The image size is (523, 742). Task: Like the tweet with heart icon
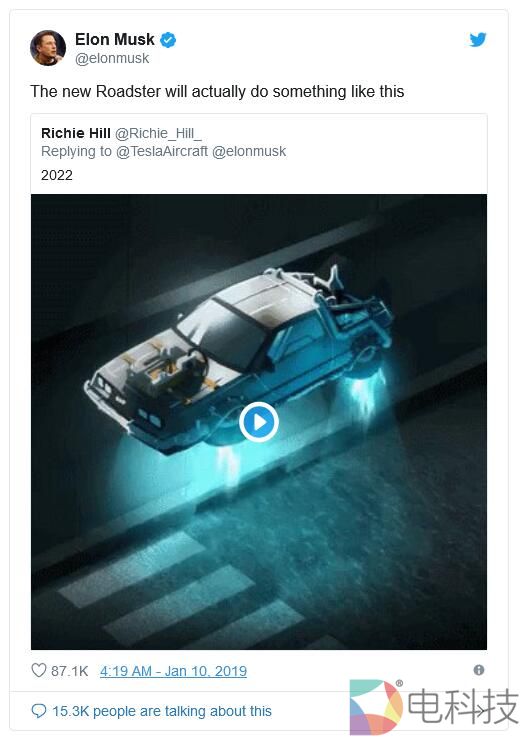[x=39, y=670]
